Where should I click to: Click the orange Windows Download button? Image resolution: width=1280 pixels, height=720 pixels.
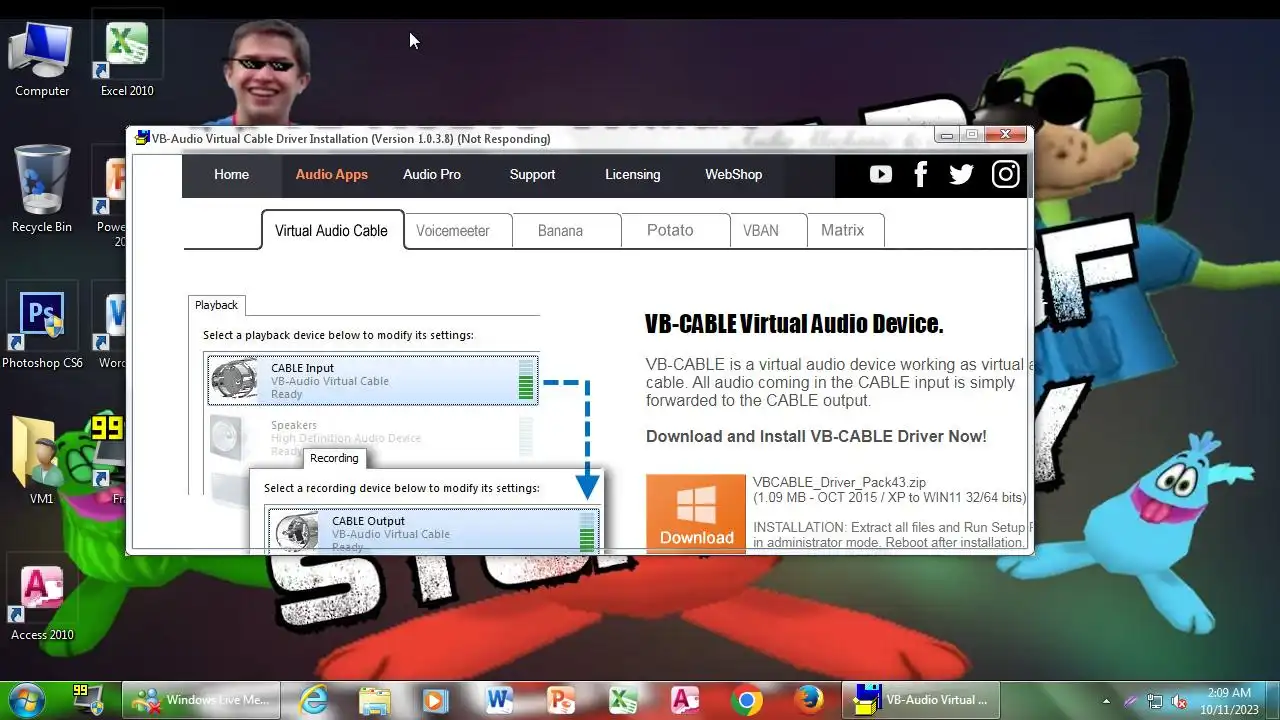pyautogui.click(x=696, y=512)
